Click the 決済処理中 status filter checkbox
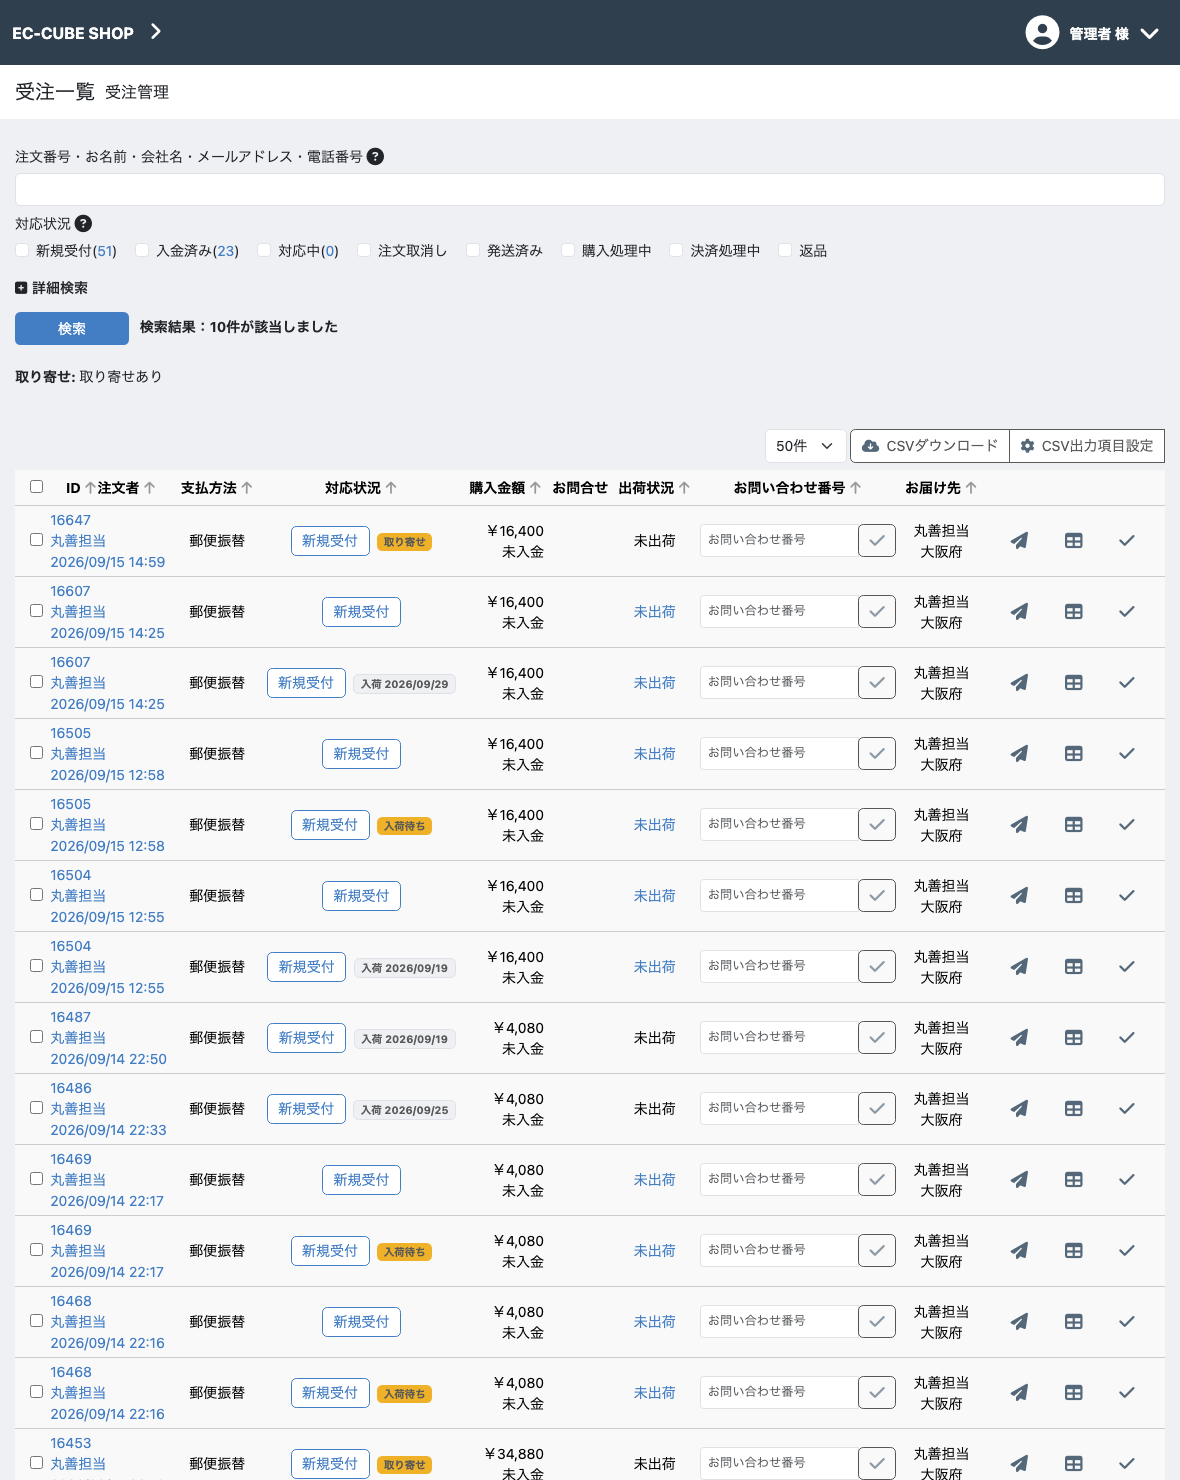 [x=676, y=250]
